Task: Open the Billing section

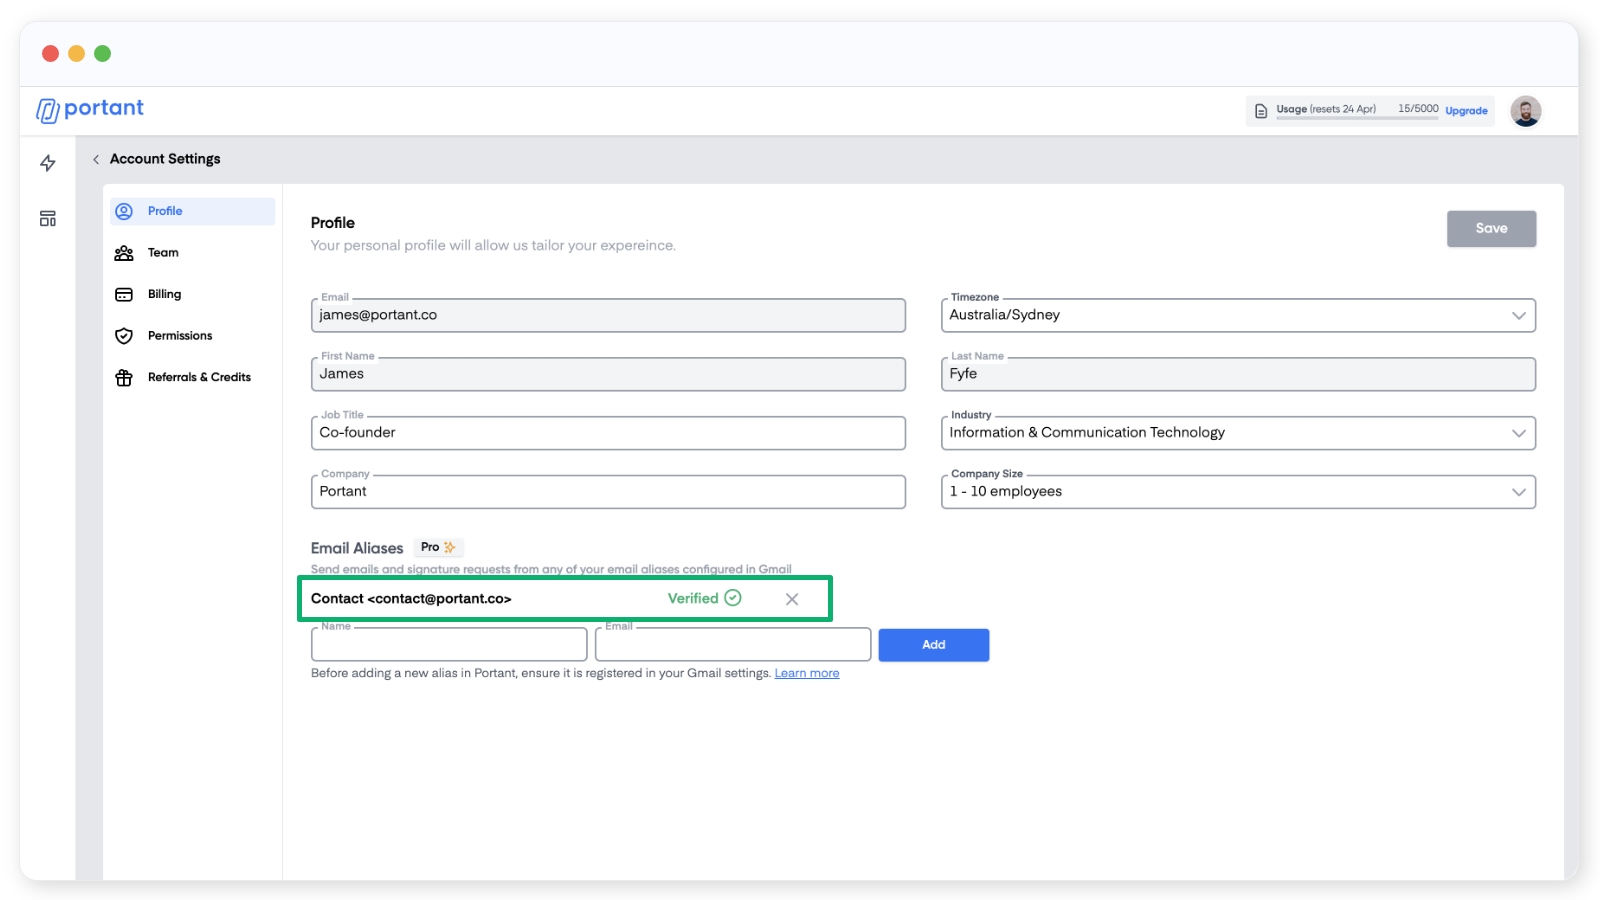Action: 164,294
